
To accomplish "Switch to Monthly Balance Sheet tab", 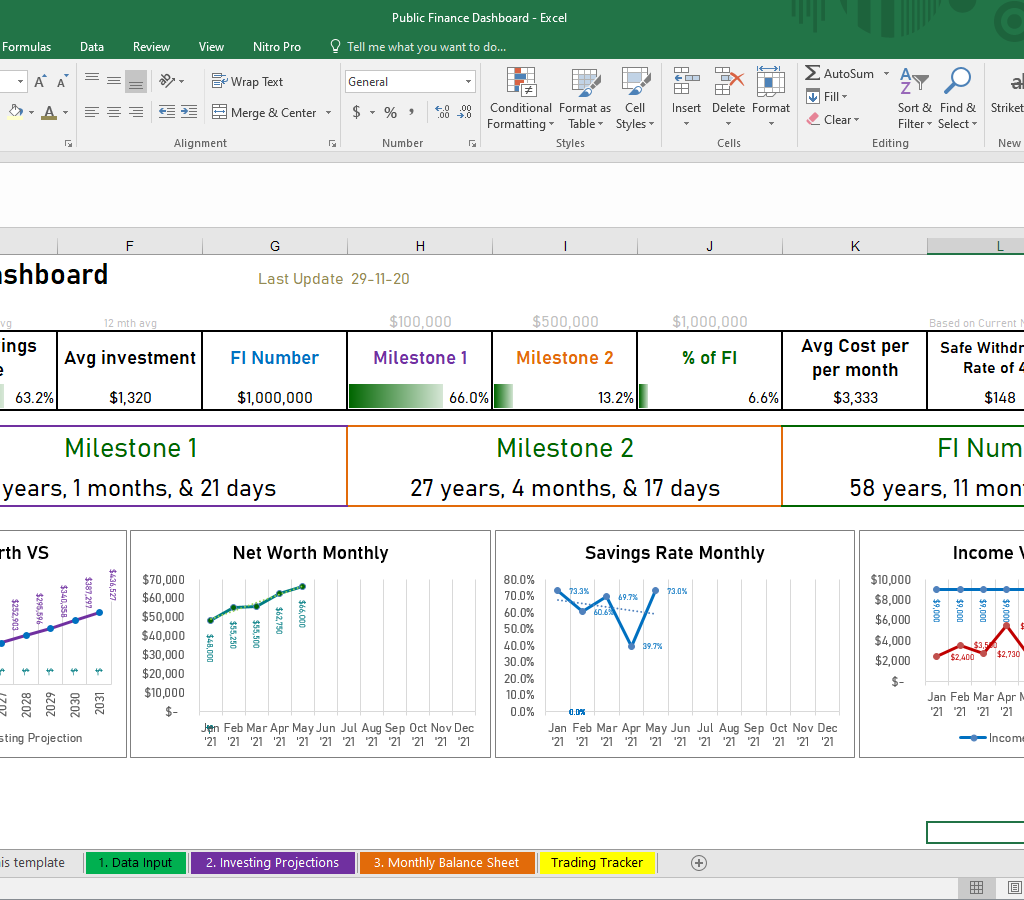I will [446, 863].
